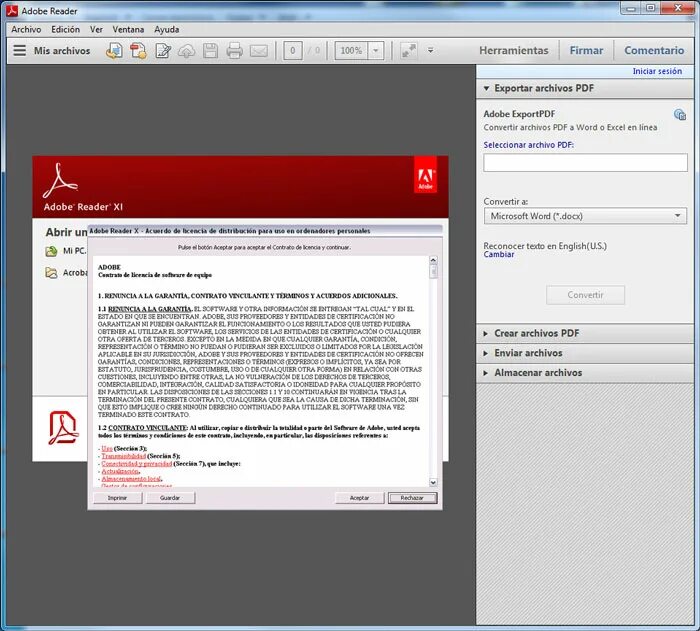Click the edit/sign document toolbar icon
700x631 pixels.
pyautogui.click(x=163, y=50)
